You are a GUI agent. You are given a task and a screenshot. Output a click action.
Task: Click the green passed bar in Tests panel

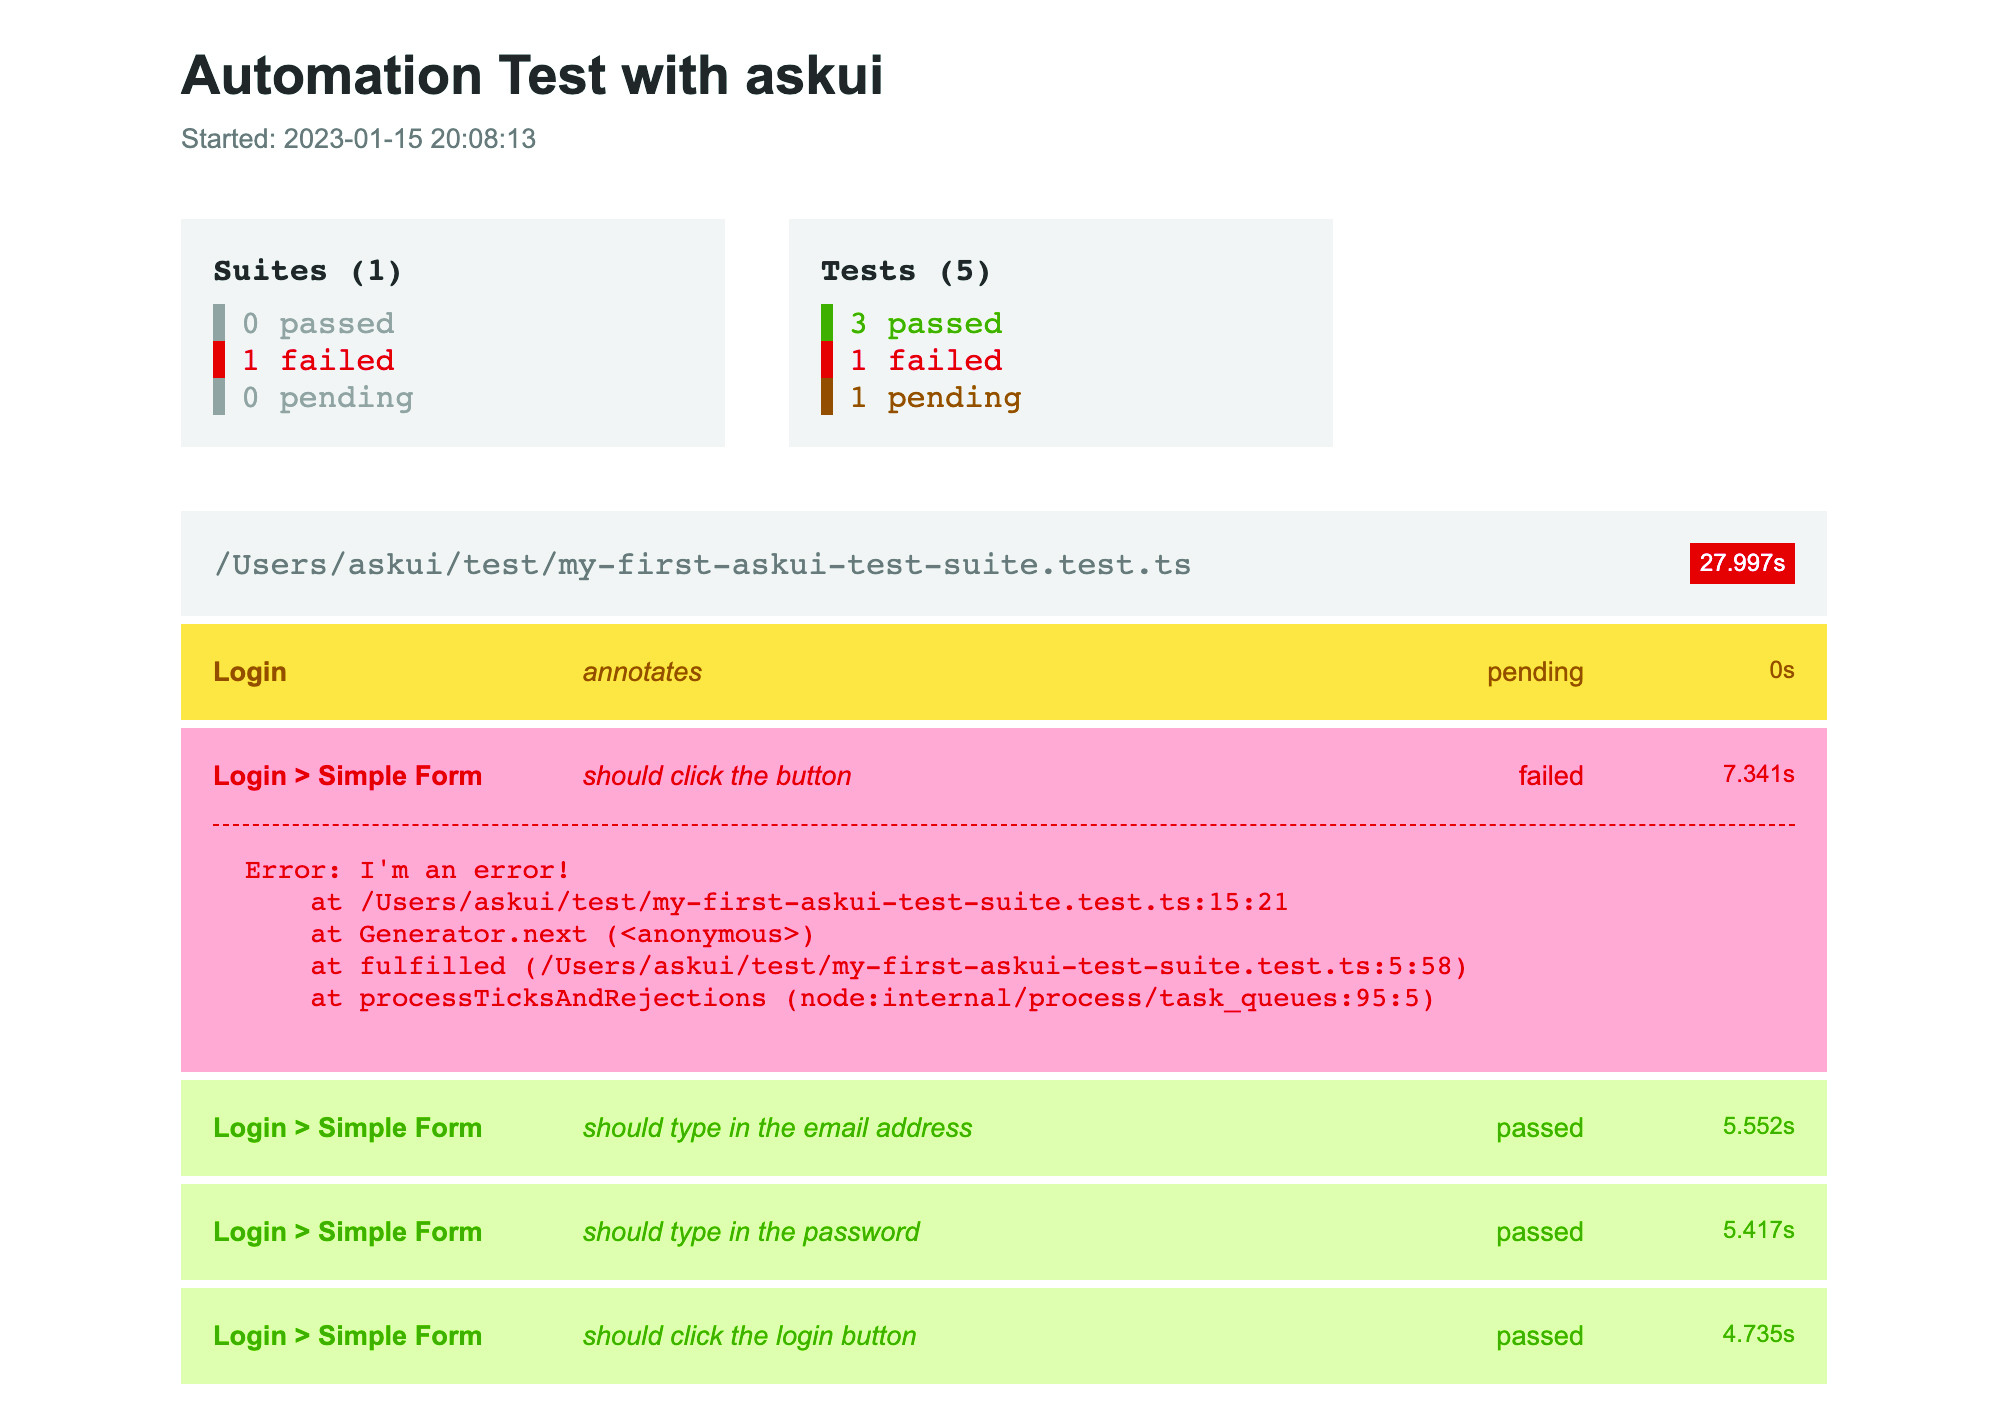(828, 322)
